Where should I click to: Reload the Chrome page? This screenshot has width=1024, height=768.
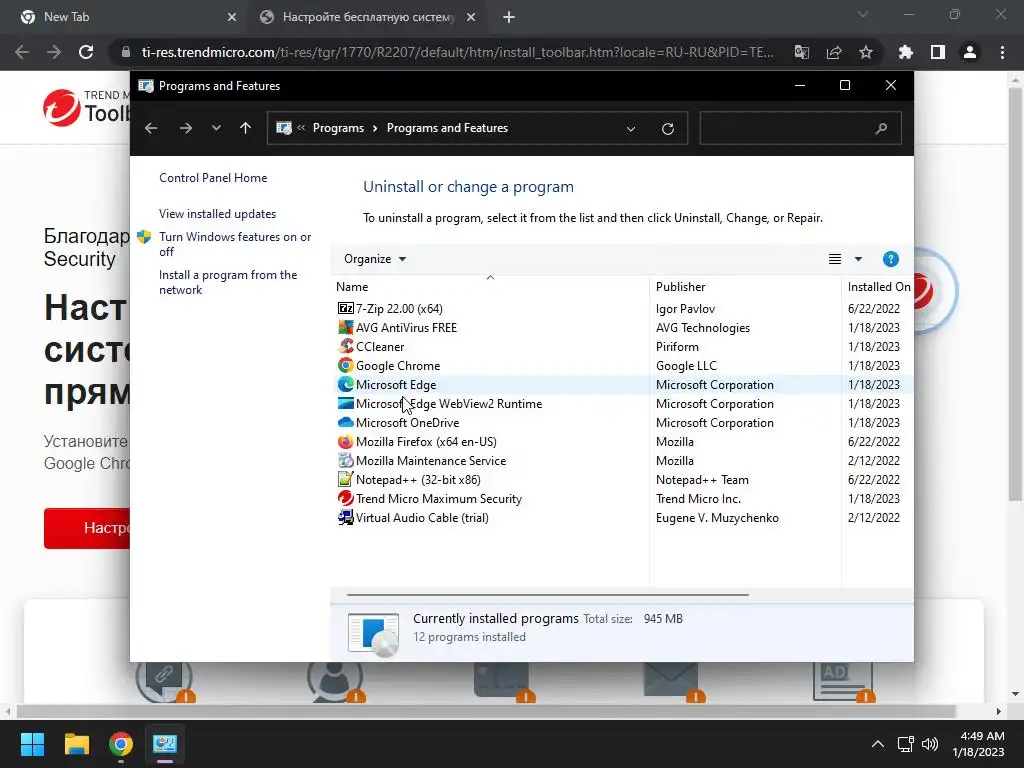tap(86, 52)
